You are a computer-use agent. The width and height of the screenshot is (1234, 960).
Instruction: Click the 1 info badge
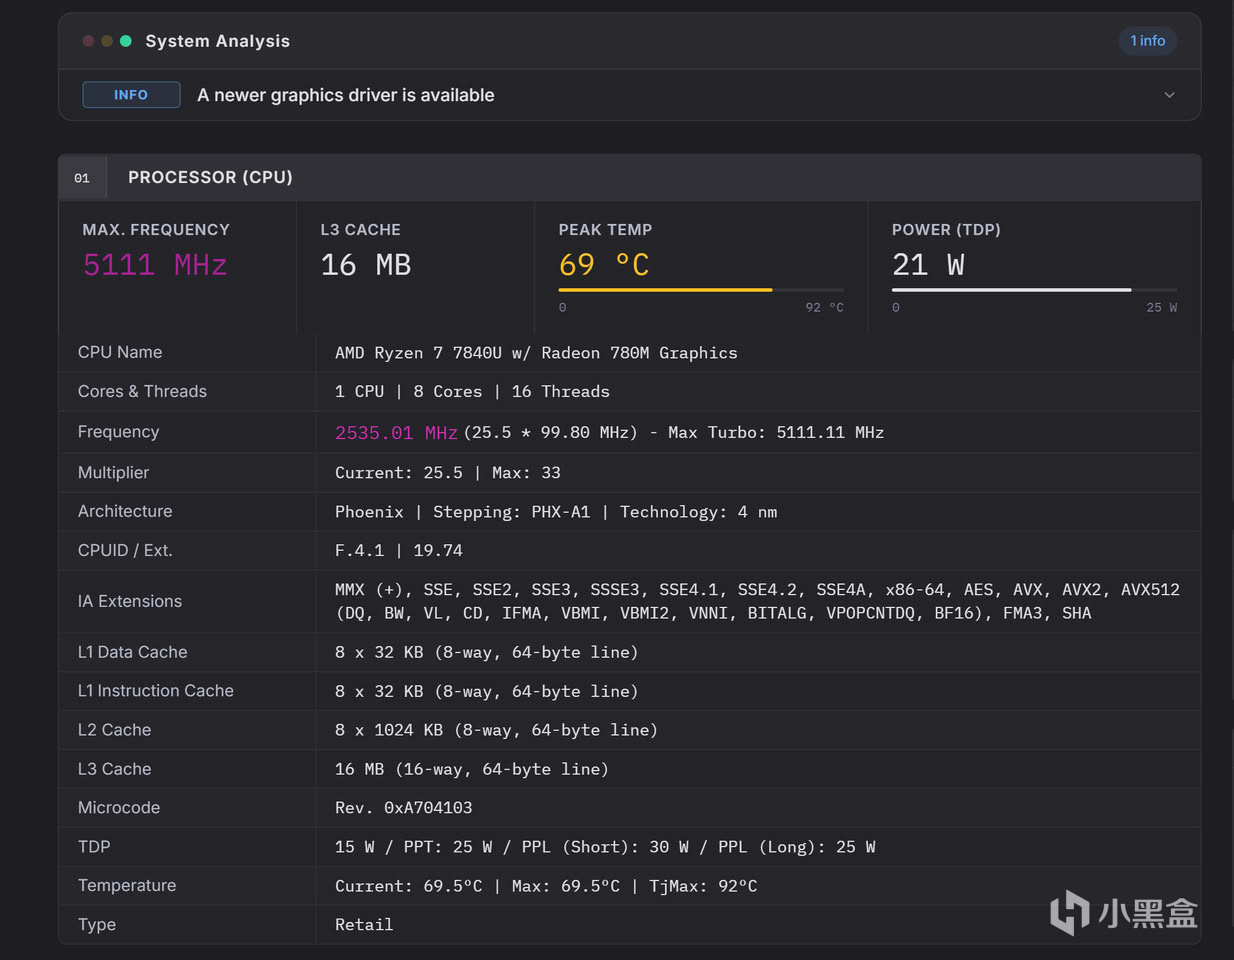(1147, 41)
